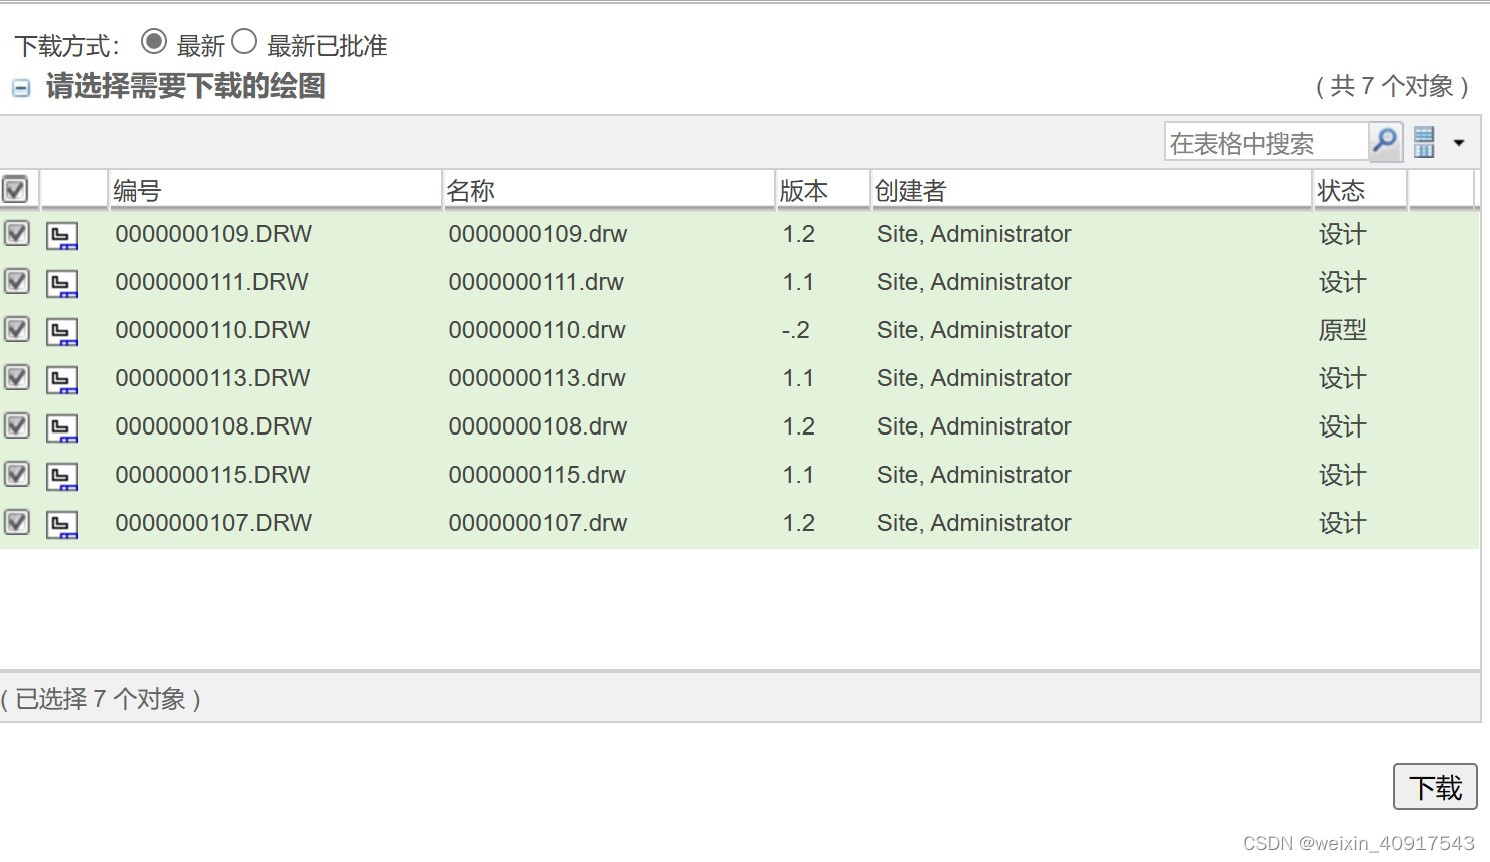Click the drawing icon for 0000000113.DRW

62,380
